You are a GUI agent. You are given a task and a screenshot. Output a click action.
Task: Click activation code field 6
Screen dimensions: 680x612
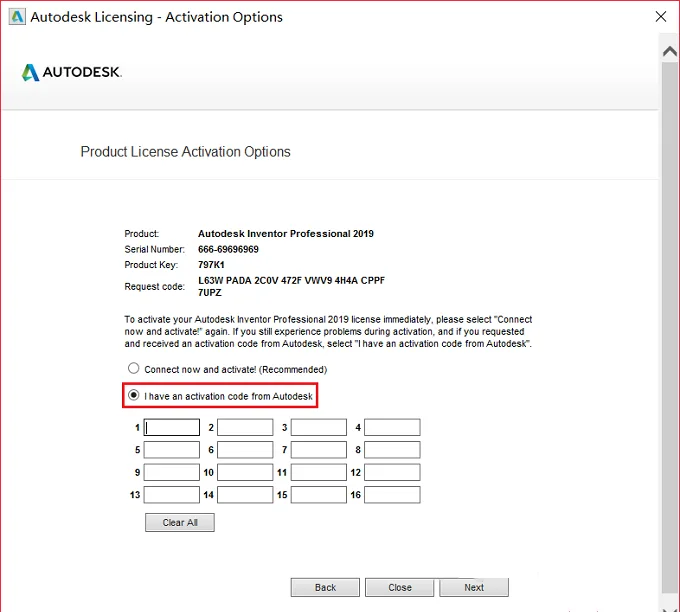[x=245, y=450]
